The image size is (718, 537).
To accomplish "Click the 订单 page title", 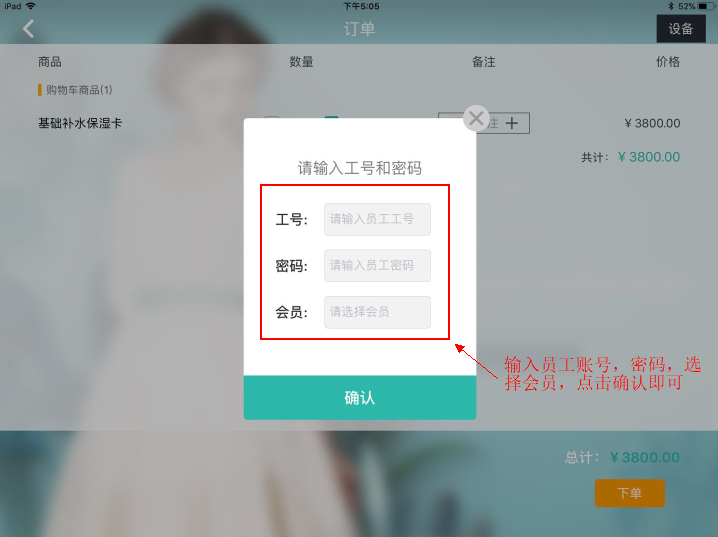I will coord(359,29).
